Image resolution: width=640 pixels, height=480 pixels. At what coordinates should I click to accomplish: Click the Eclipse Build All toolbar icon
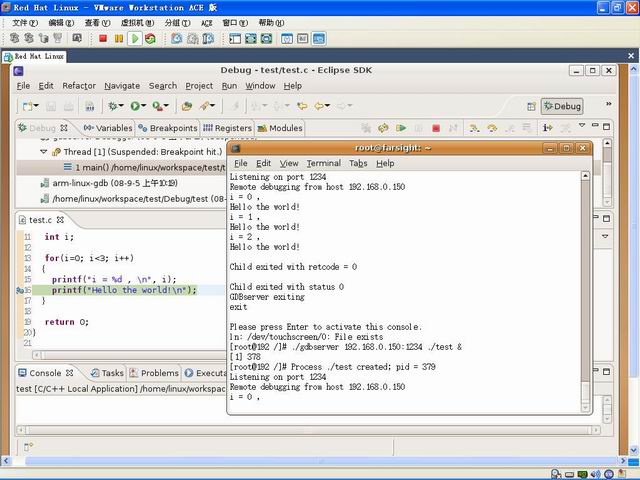click(x=90, y=107)
